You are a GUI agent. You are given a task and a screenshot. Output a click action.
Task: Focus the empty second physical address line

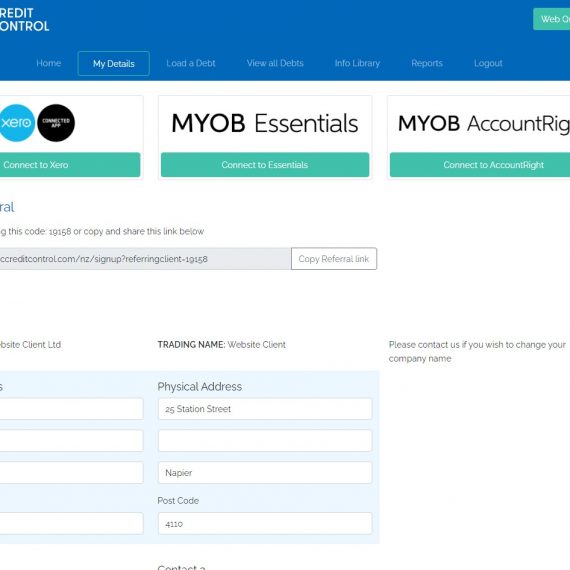pos(265,441)
